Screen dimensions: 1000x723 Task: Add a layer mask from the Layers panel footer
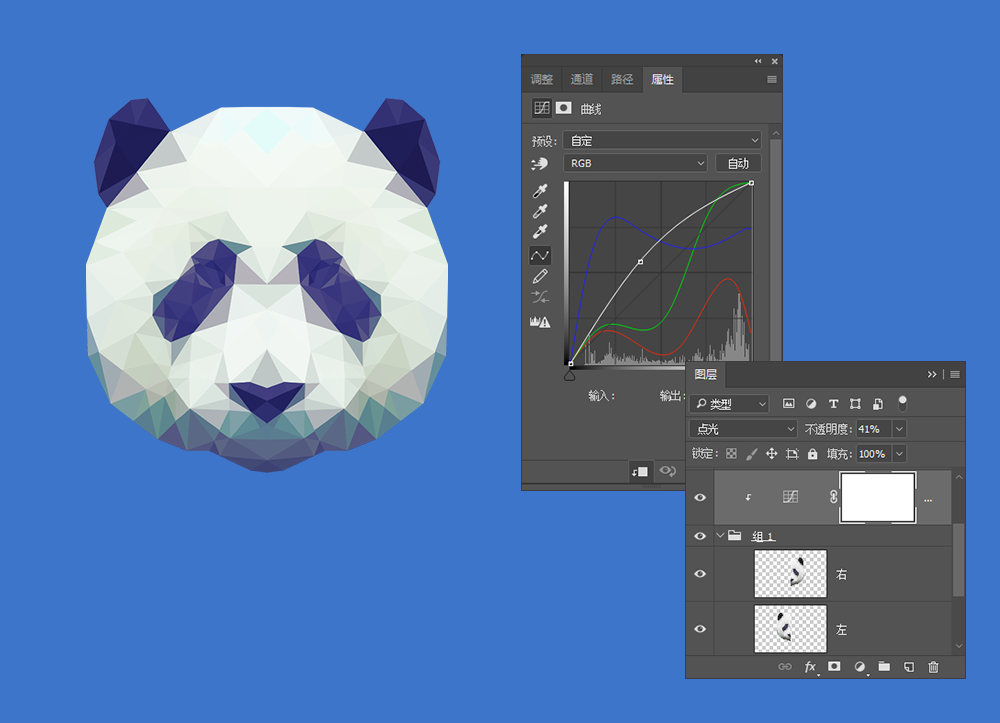[834, 666]
